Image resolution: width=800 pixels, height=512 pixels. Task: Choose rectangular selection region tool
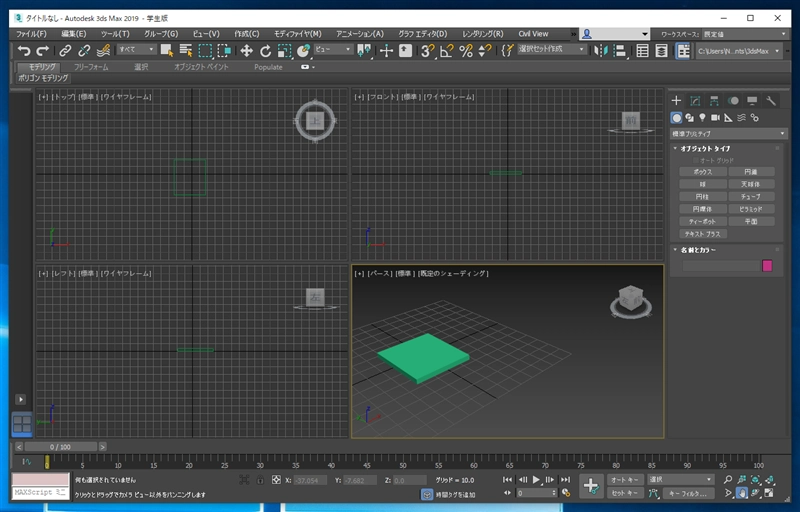205,50
